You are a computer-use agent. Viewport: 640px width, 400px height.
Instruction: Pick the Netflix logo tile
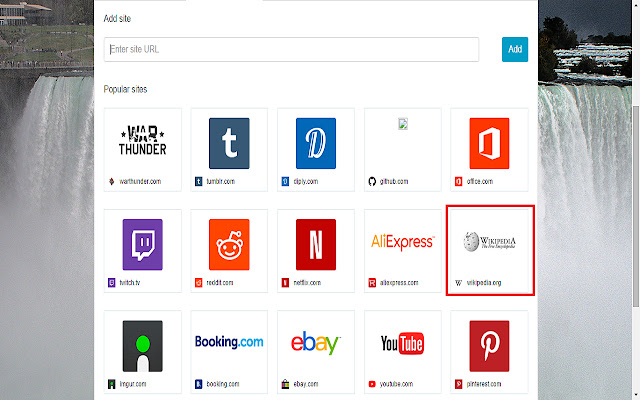point(316,244)
